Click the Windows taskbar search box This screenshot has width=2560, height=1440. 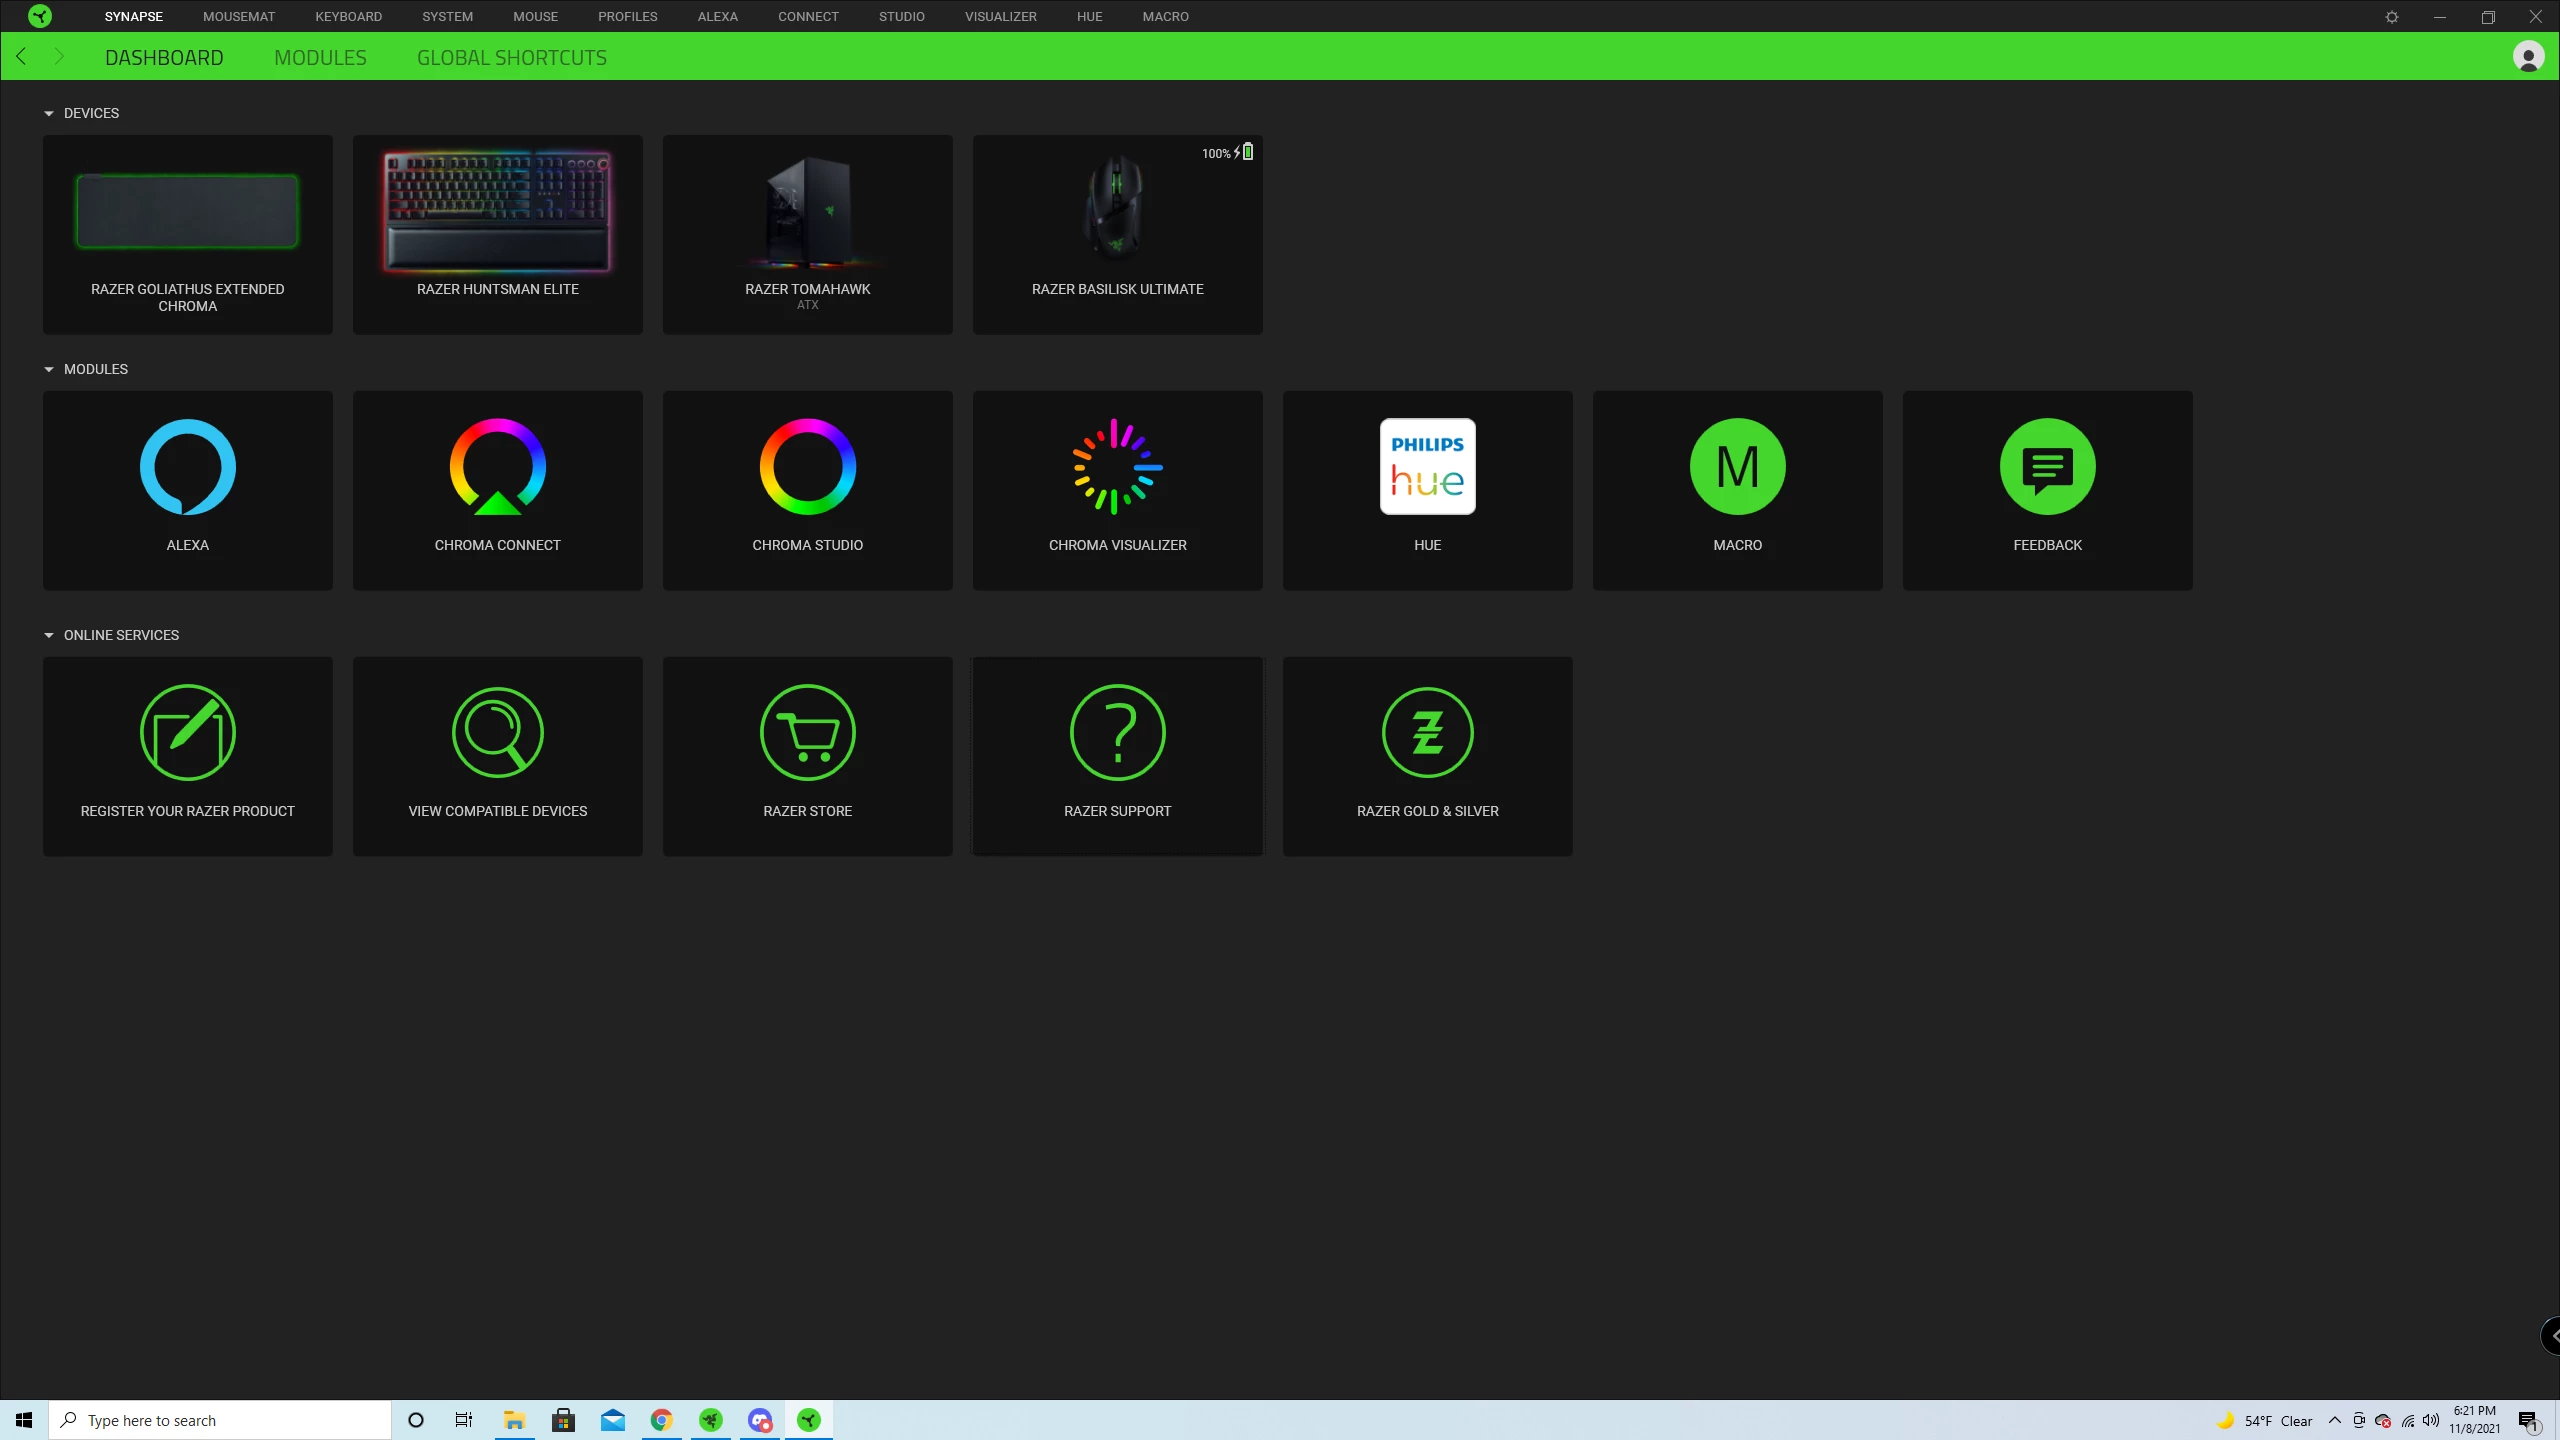(x=220, y=1420)
